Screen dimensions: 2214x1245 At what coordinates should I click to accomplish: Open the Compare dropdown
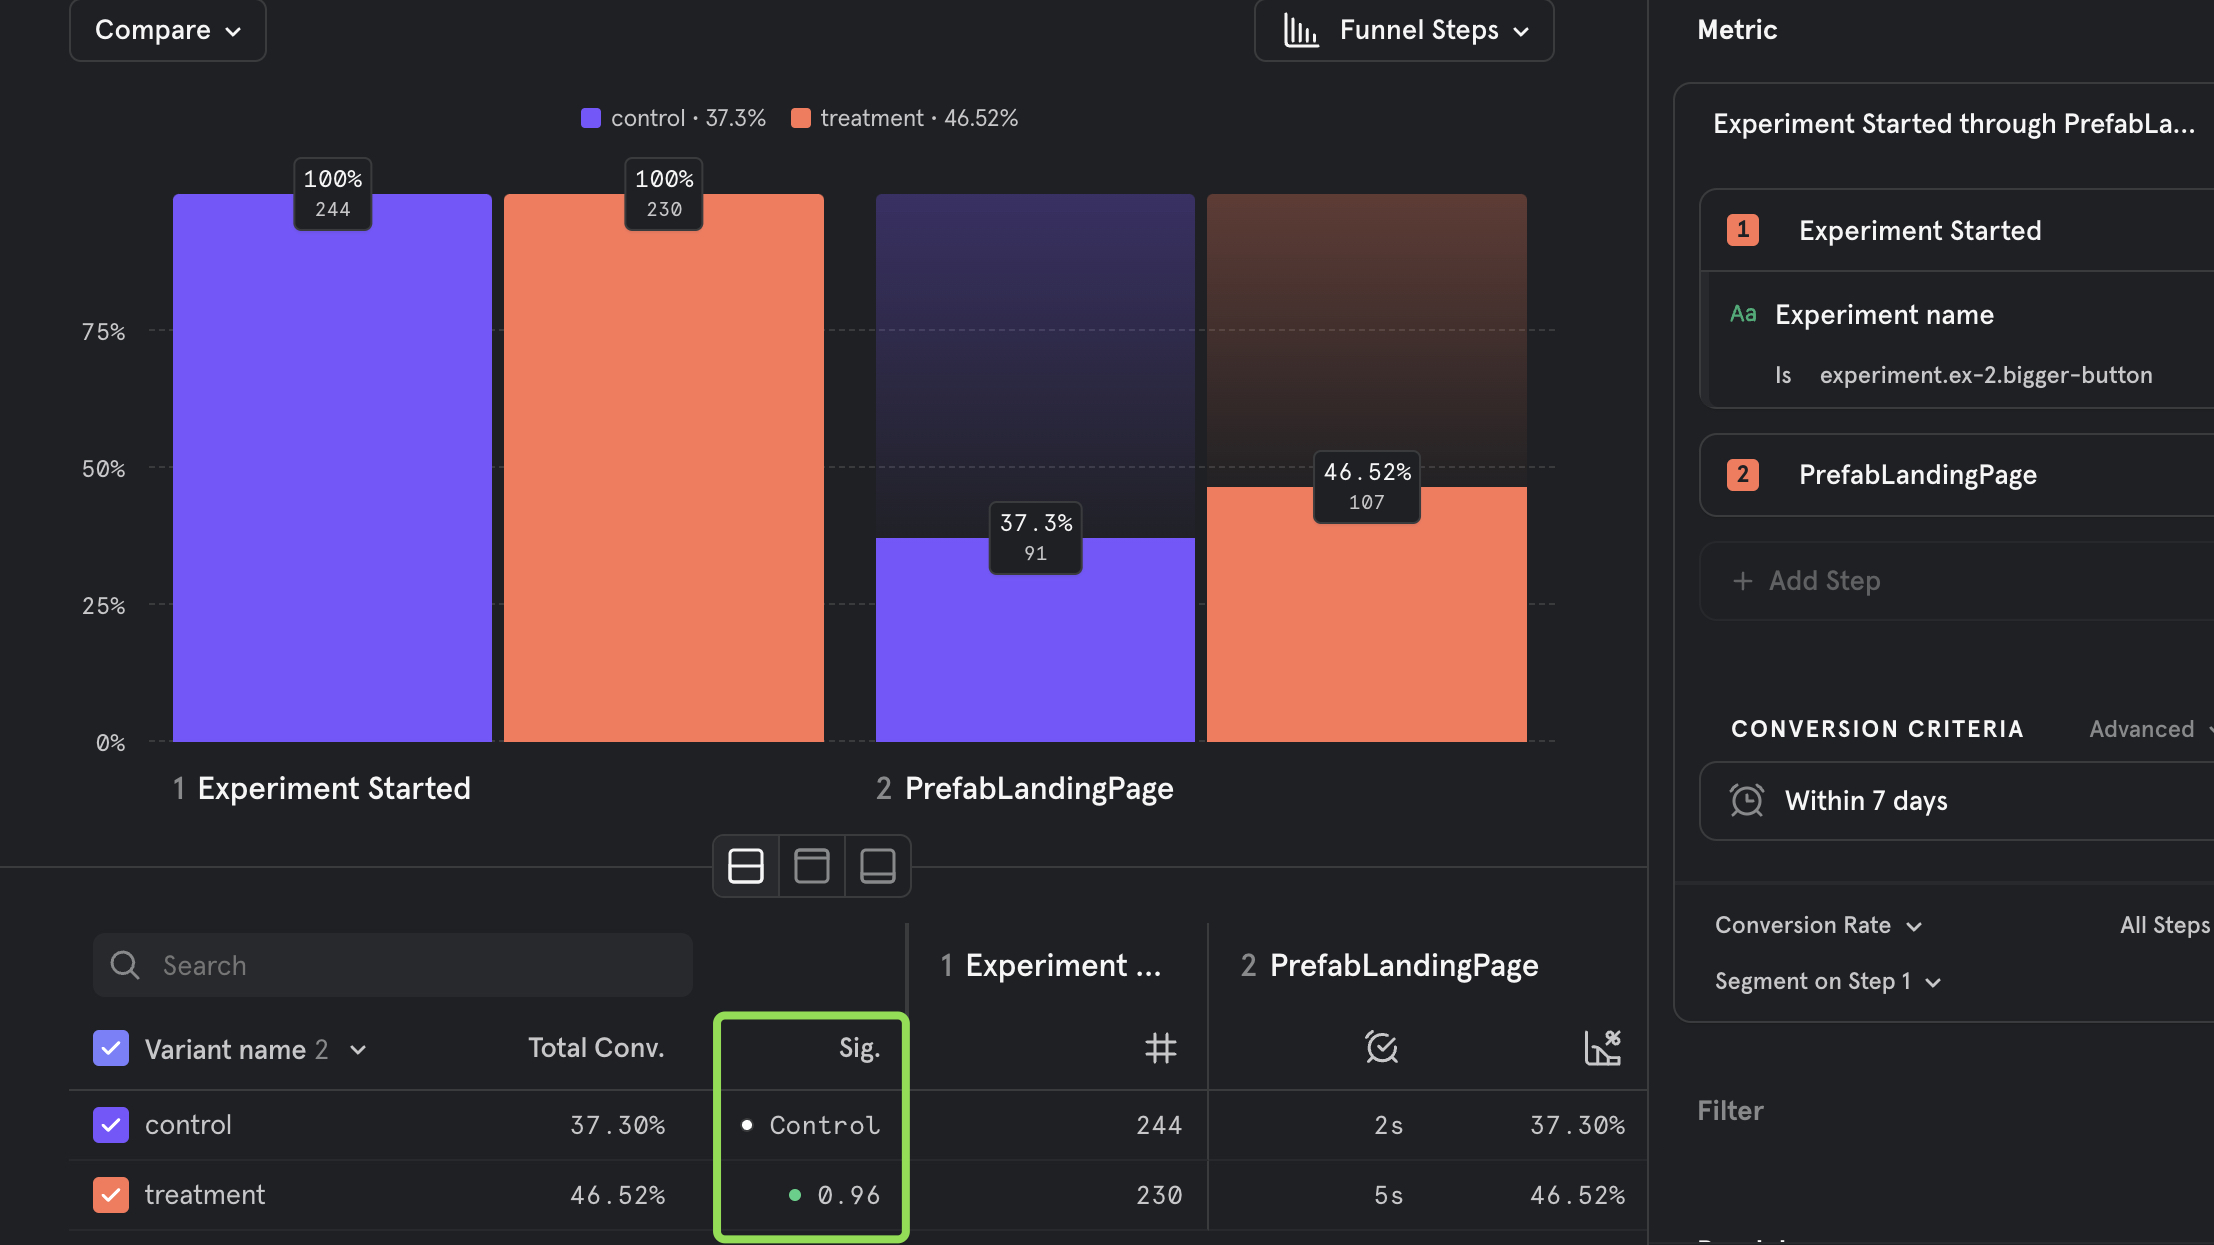pyautogui.click(x=168, y=31)
